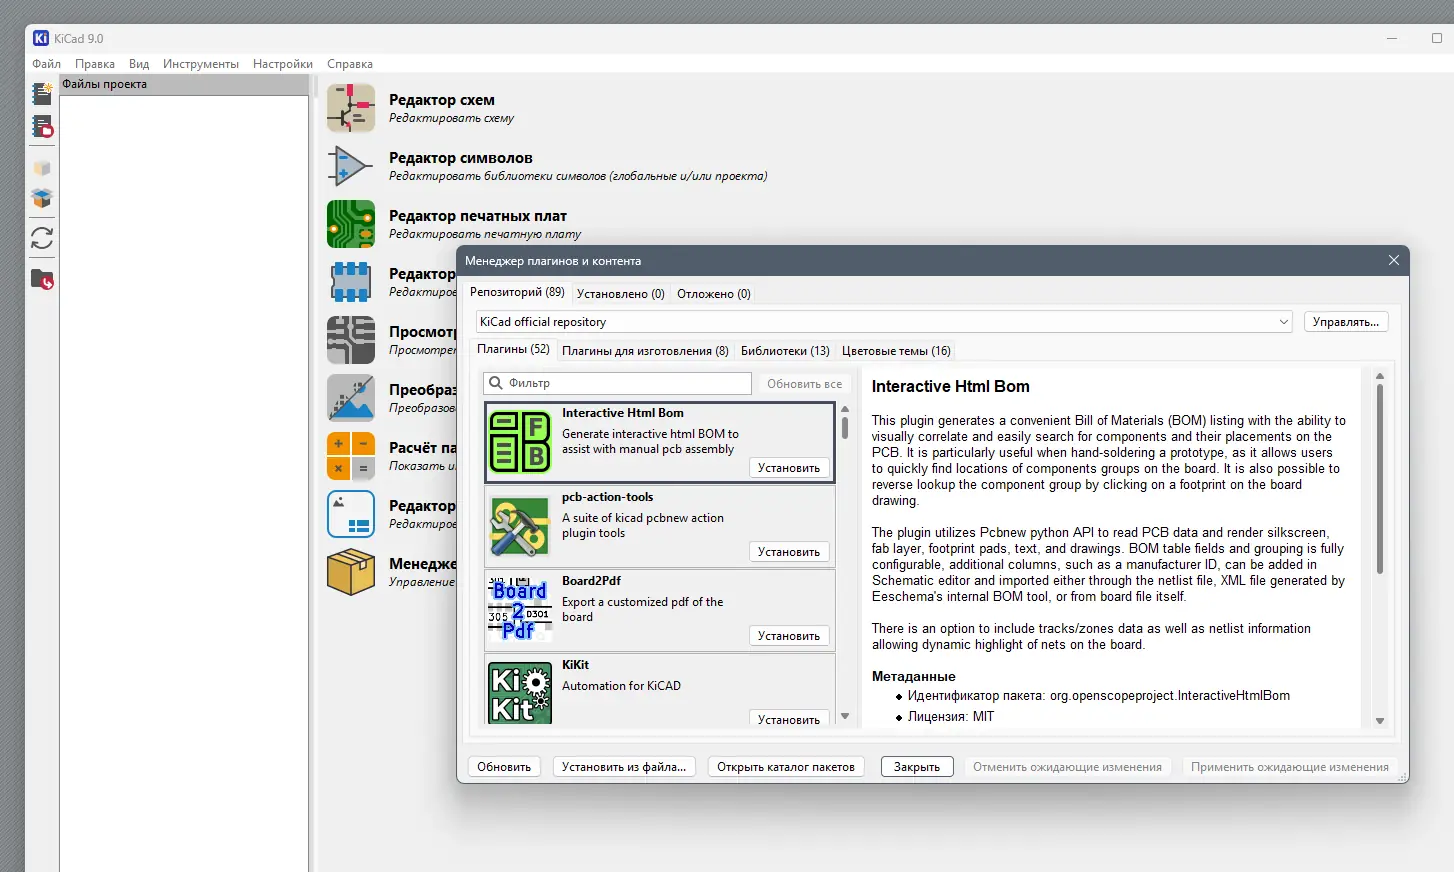Open the Цветовые темы (16) tab
The width and height of the screenshot is (1454, 872).
coord(896,350)
